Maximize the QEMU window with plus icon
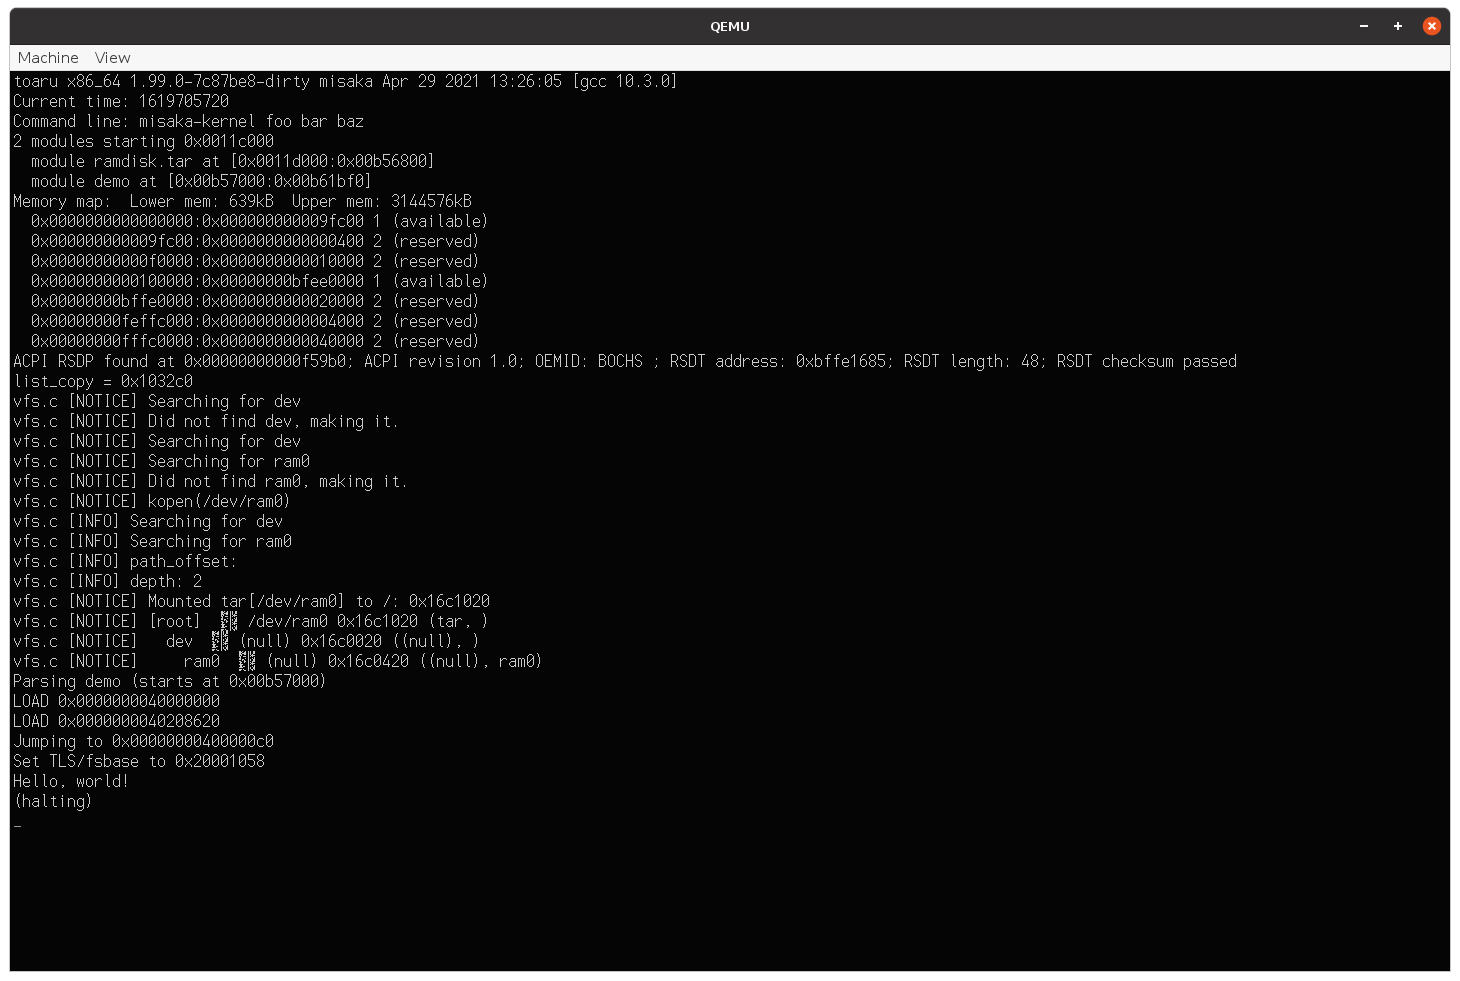Viewport: 1460px width, 981px height. (1398, 26)
